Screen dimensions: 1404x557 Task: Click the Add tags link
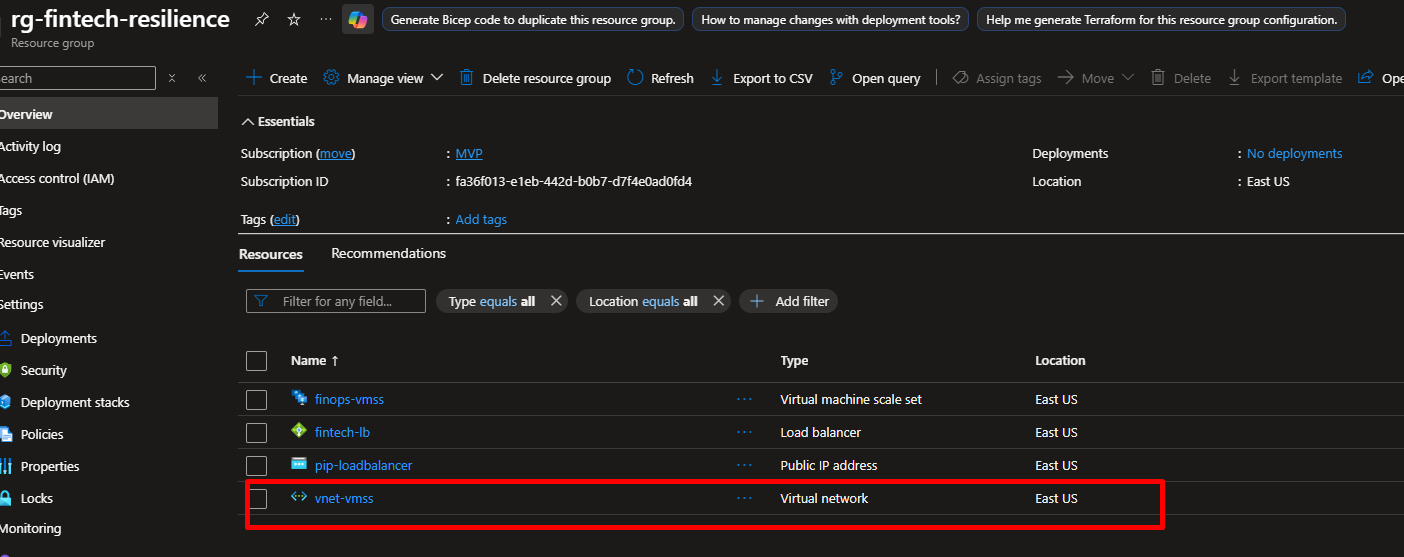tap(481, 219)
